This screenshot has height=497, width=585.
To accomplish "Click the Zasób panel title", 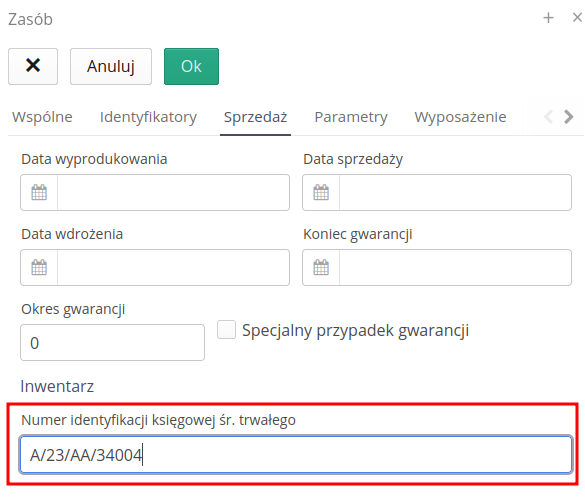I will (31, 19).
